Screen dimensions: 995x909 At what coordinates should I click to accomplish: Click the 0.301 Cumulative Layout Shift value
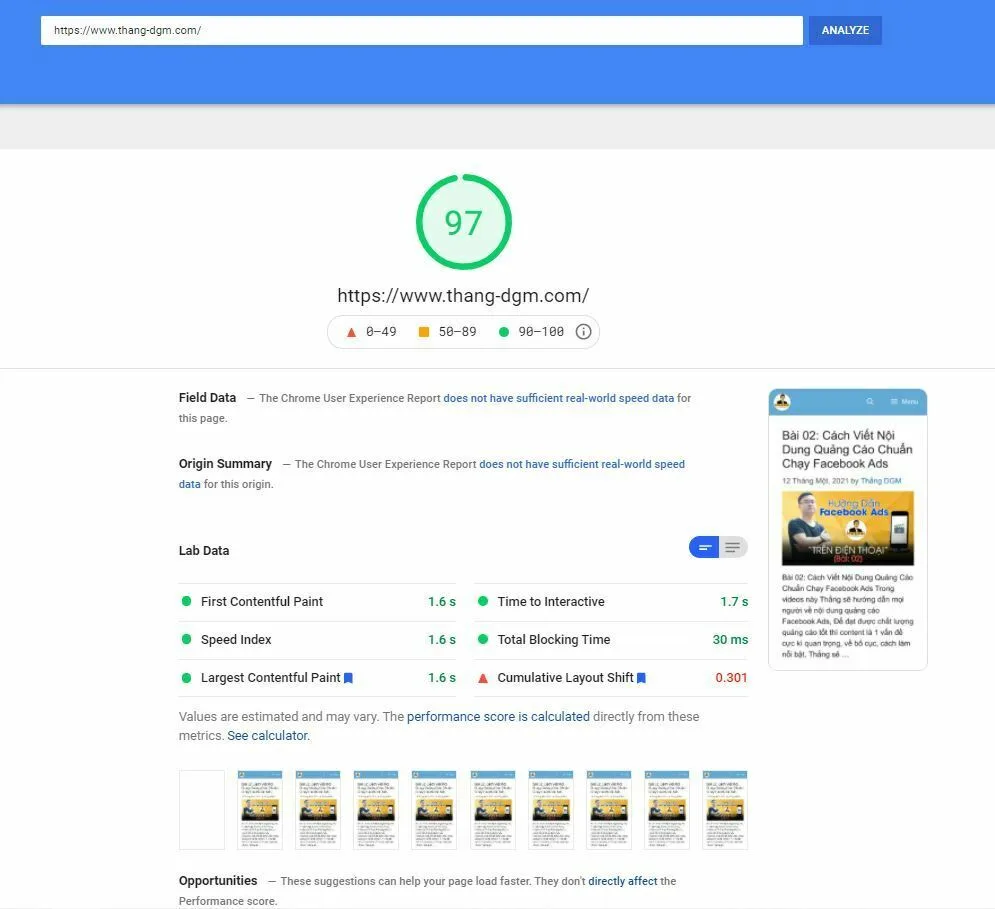click(x=731, y=678)
